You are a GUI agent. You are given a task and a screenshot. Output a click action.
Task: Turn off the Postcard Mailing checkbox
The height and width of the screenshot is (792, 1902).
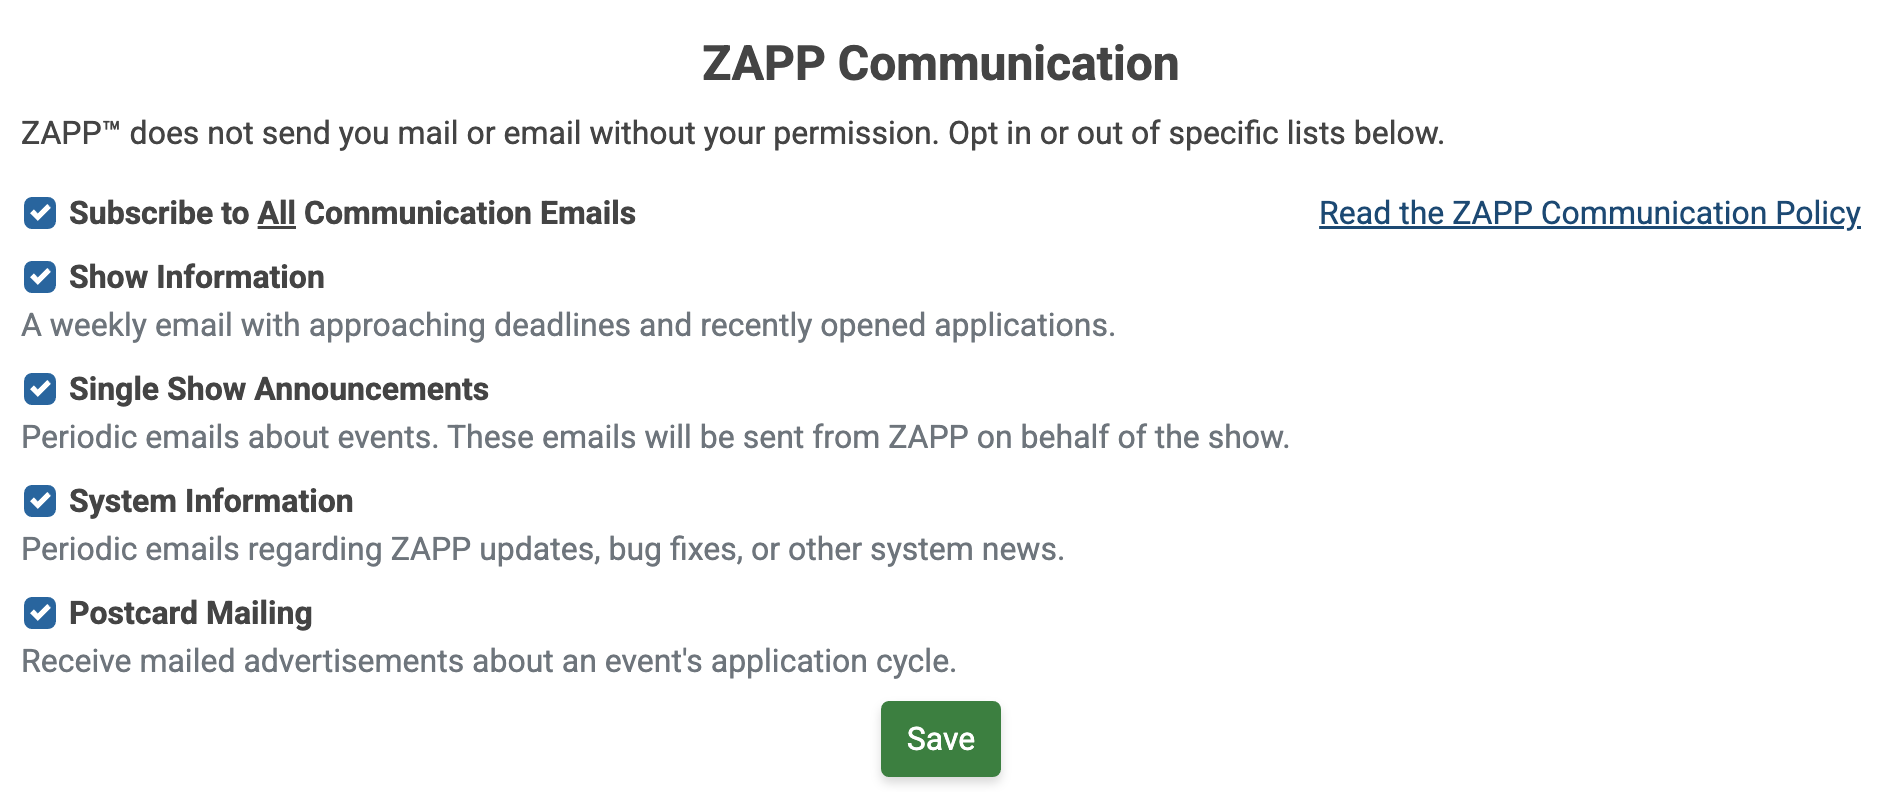pyautogui.click(x=40, y=613)
